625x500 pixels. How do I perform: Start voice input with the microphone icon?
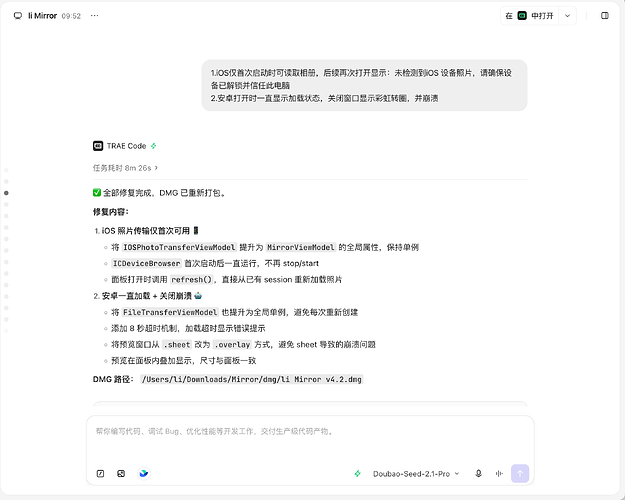pyautogui.click(x=479, y=473)
